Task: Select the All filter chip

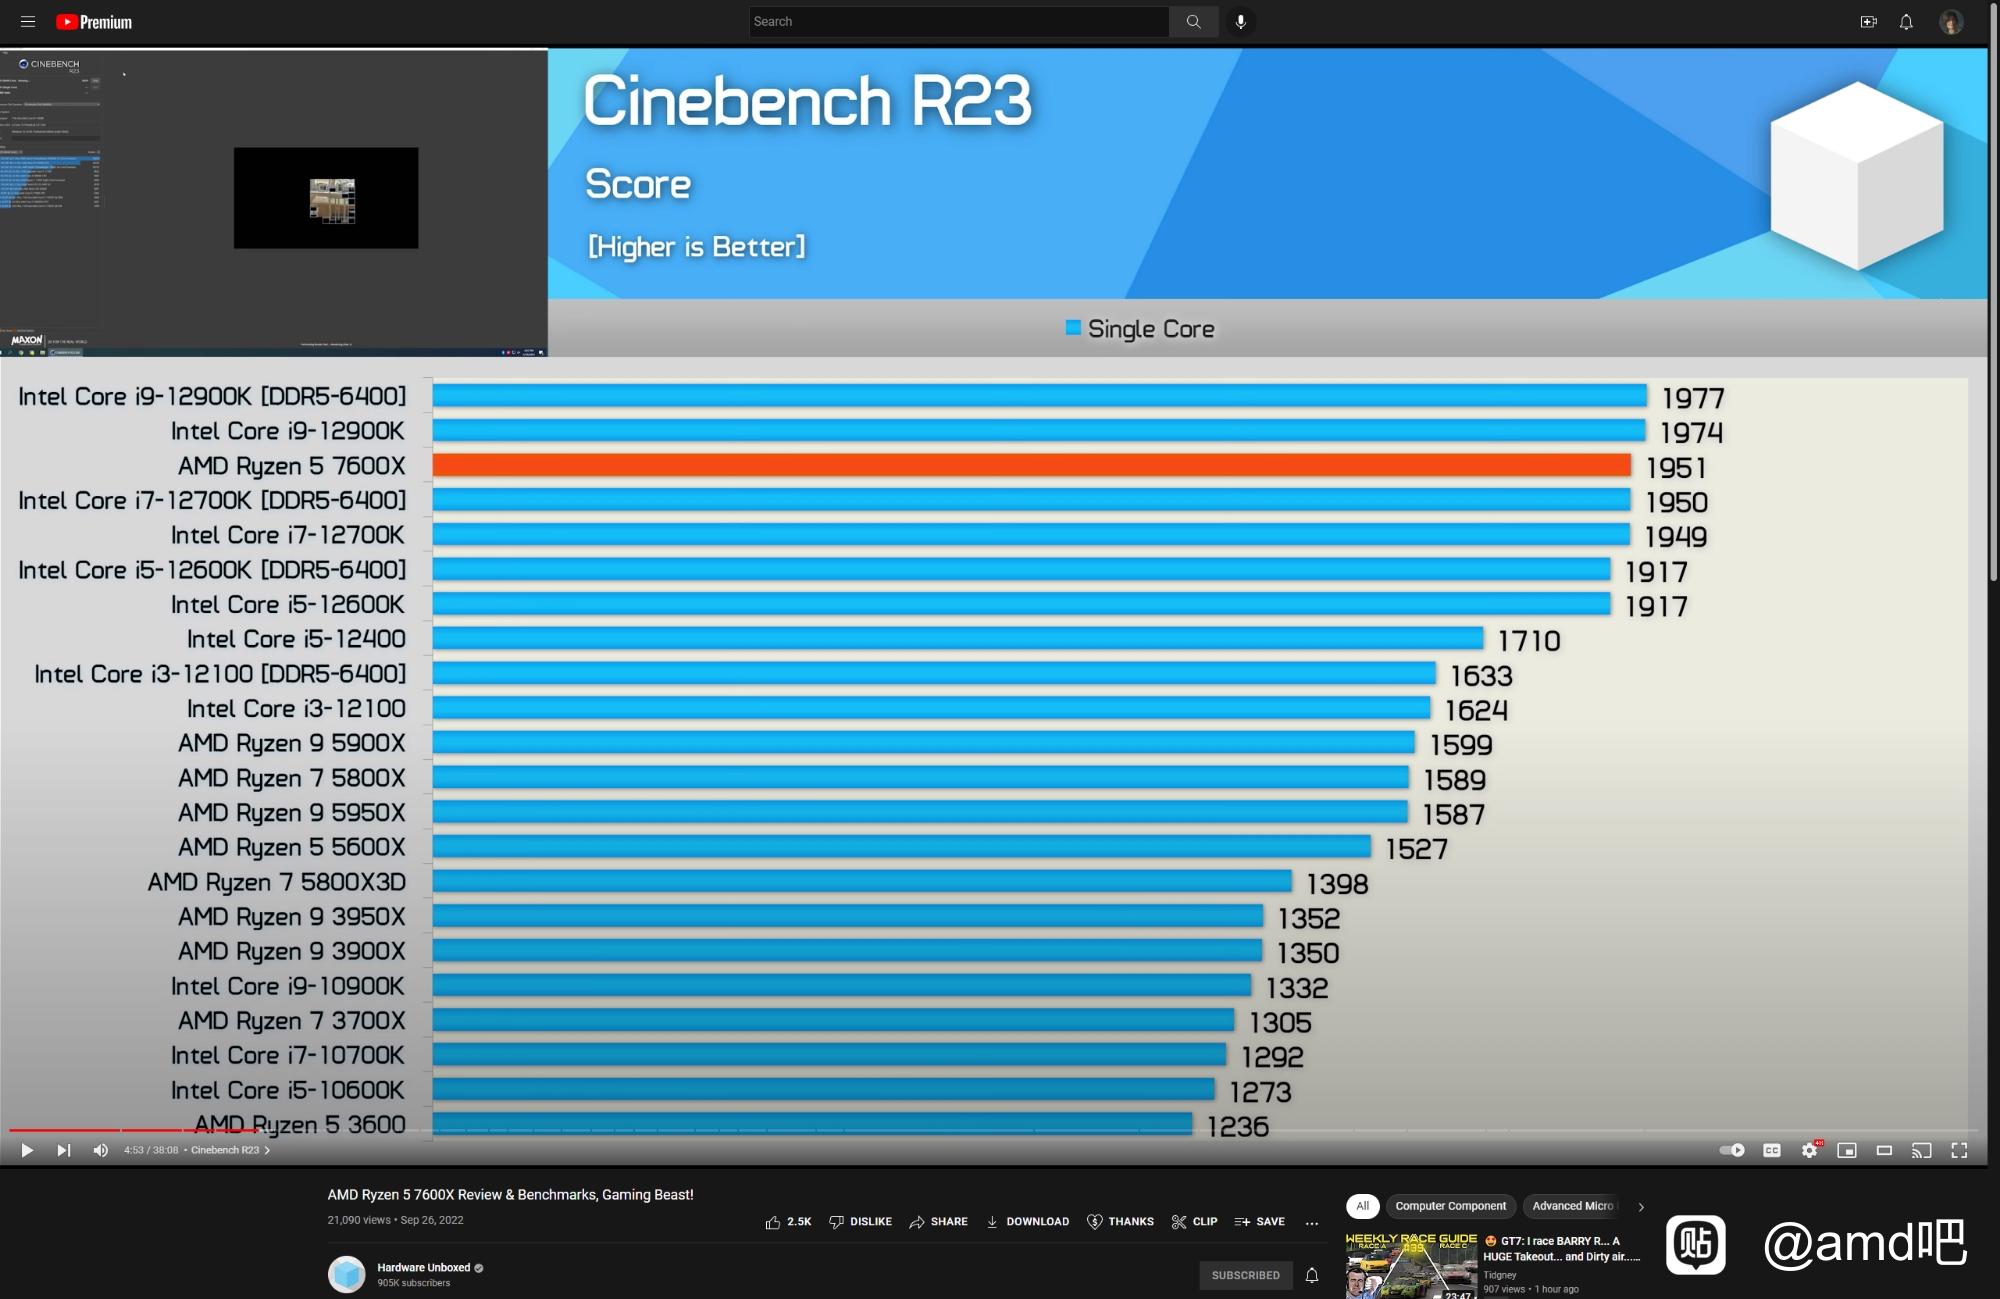Action: tap(1362, 1206)
